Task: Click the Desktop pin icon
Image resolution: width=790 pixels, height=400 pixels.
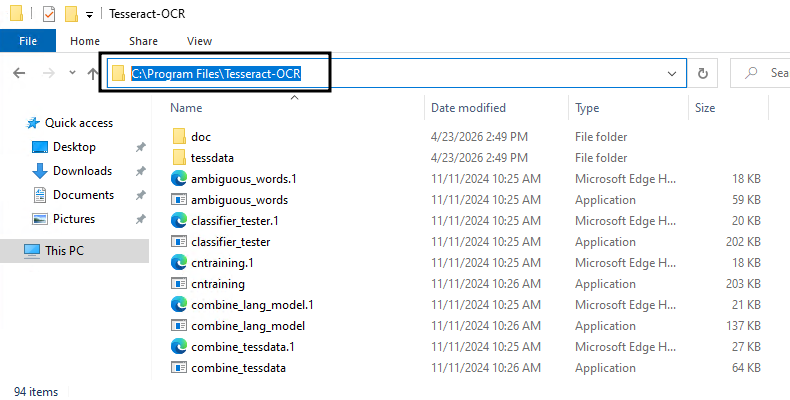Action: coord(141,147)
